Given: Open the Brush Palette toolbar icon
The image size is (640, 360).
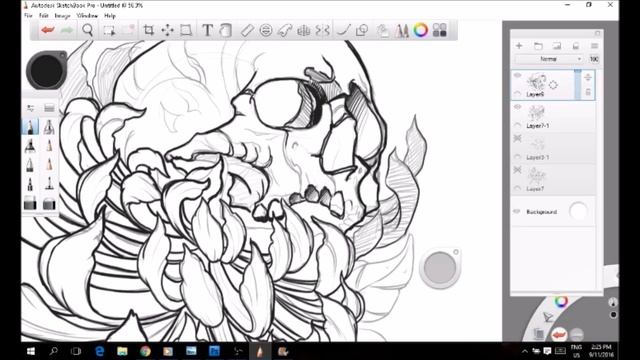Looking at the screenshot, I should pos(402,31).
